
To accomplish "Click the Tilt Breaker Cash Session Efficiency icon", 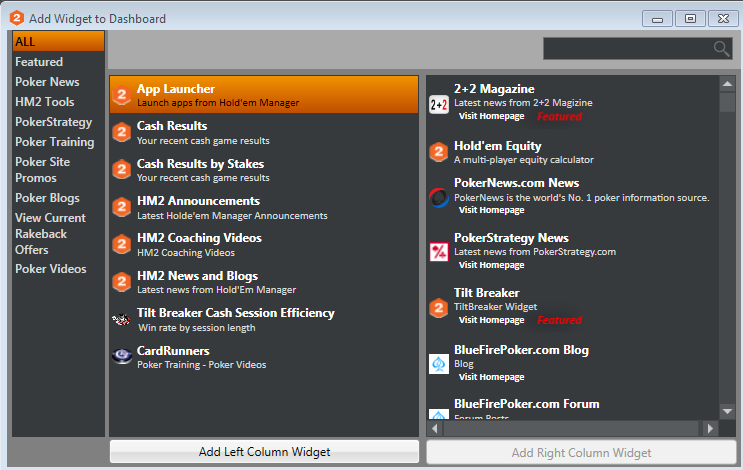I will (121, 319).
